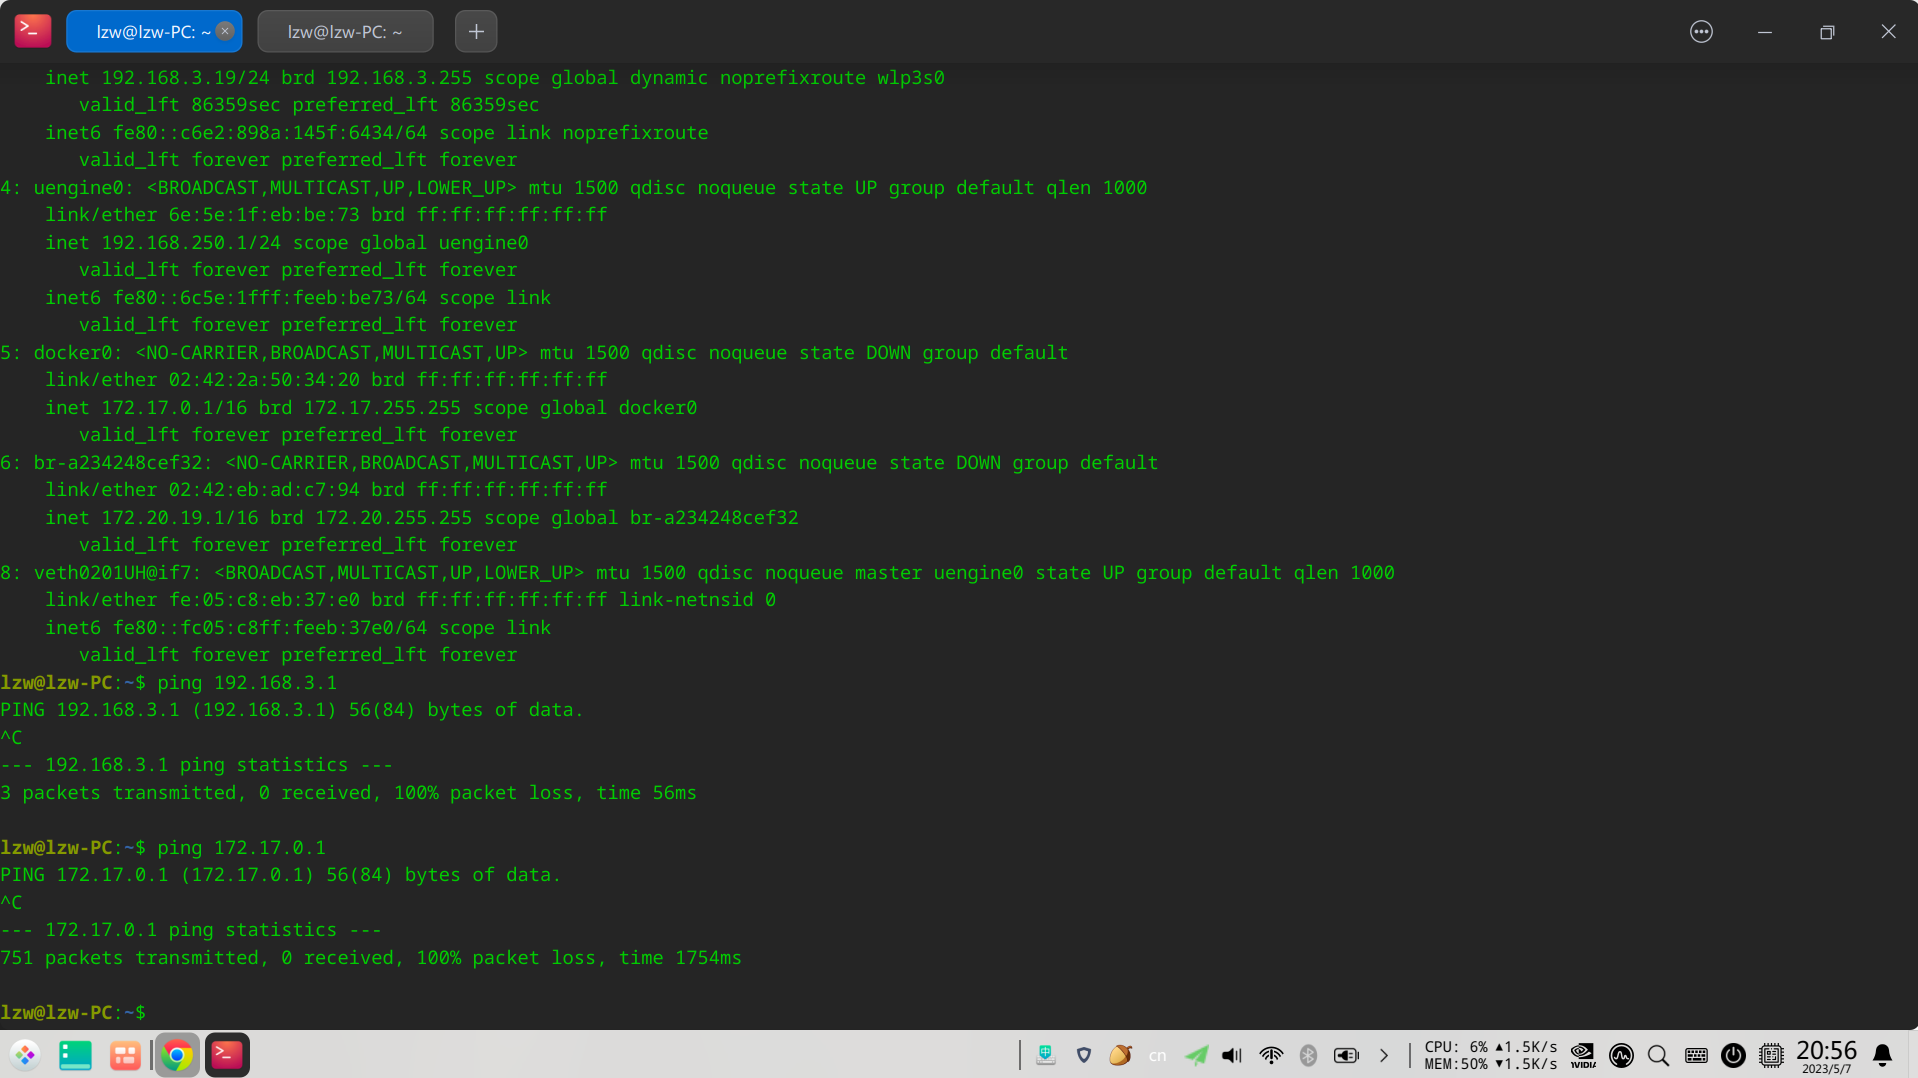This screenshot has width=1918, height=1078.
Task: Click the terminal app logo in title bar
Action: [x=33, y=31]
